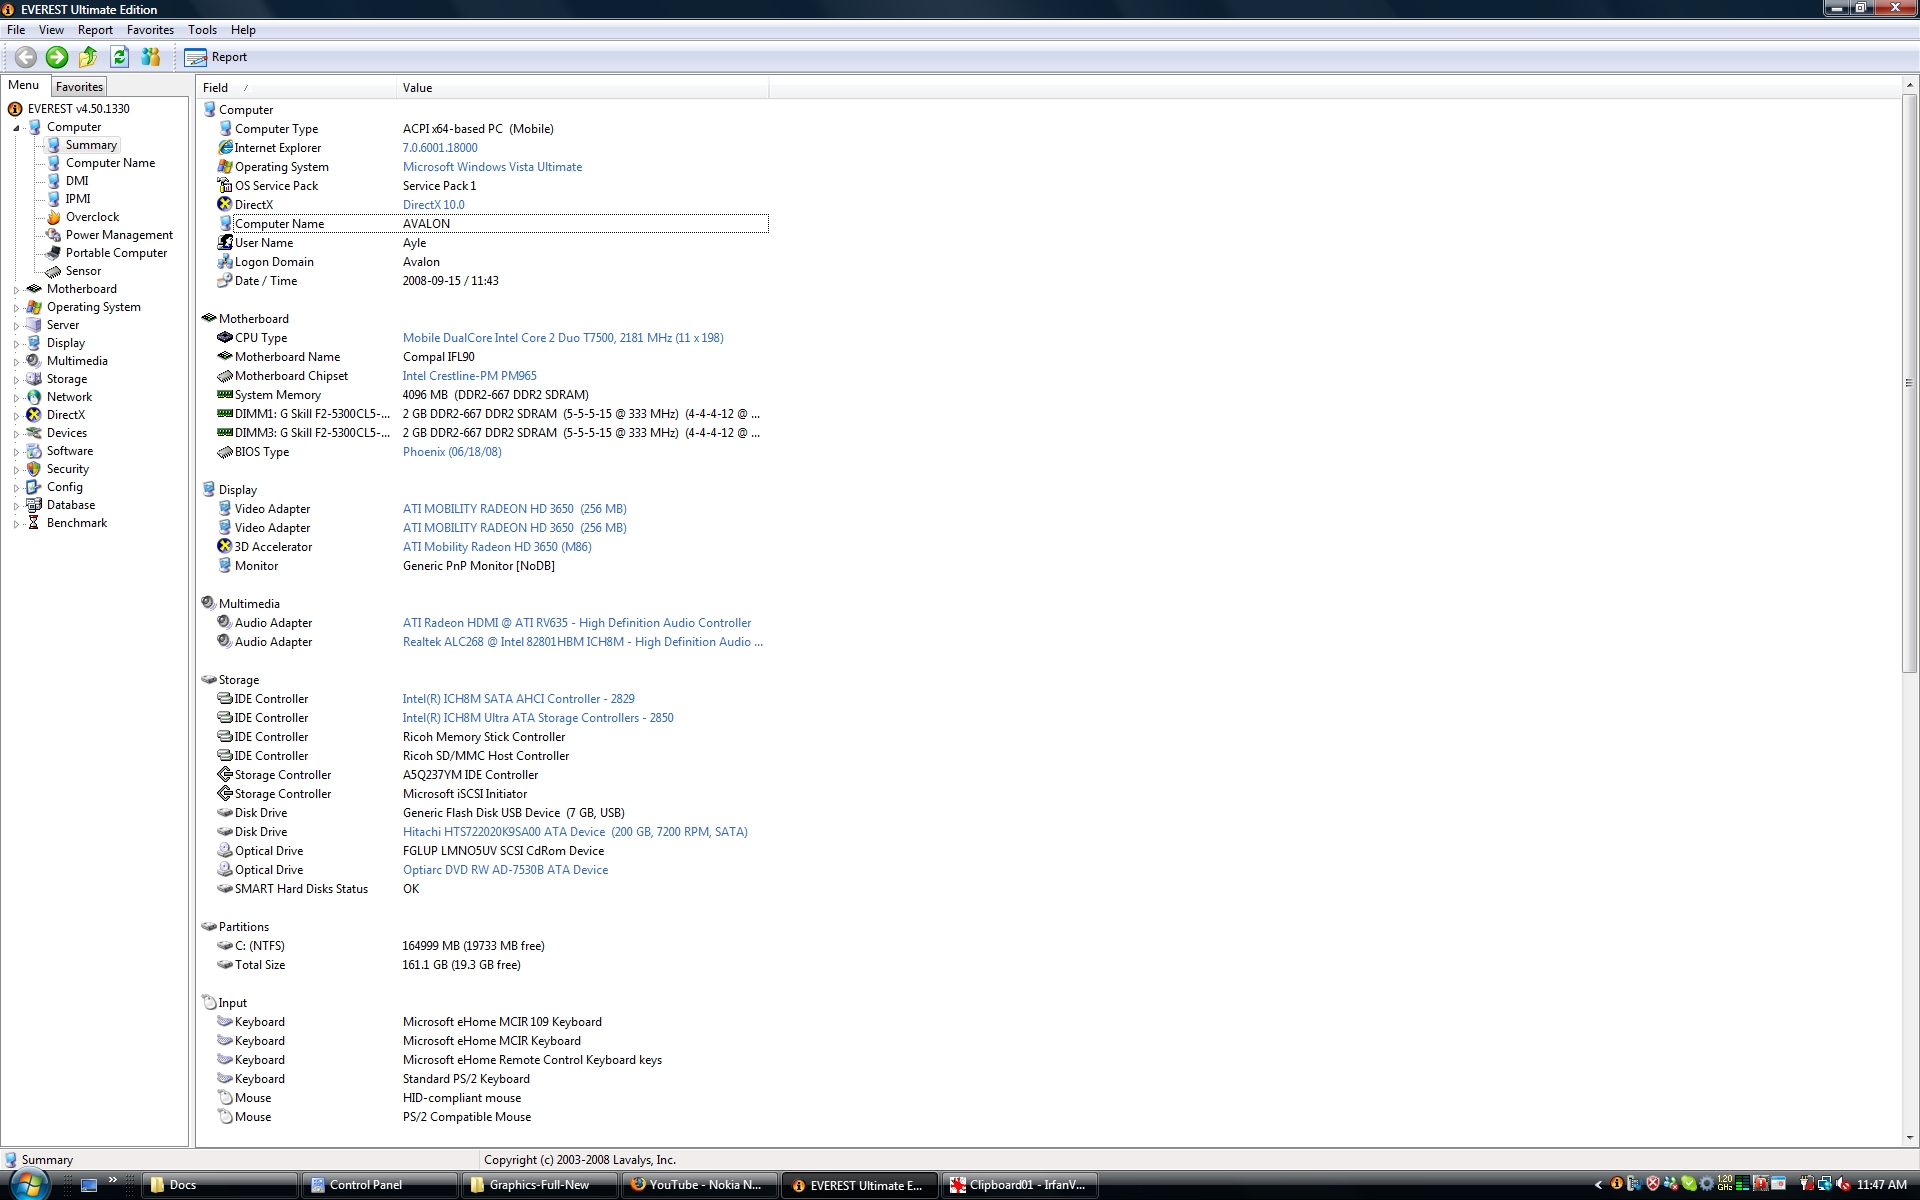1920x1200 pixels.
Task: Select the Portable Computer icon
Action: pos(54,253)
